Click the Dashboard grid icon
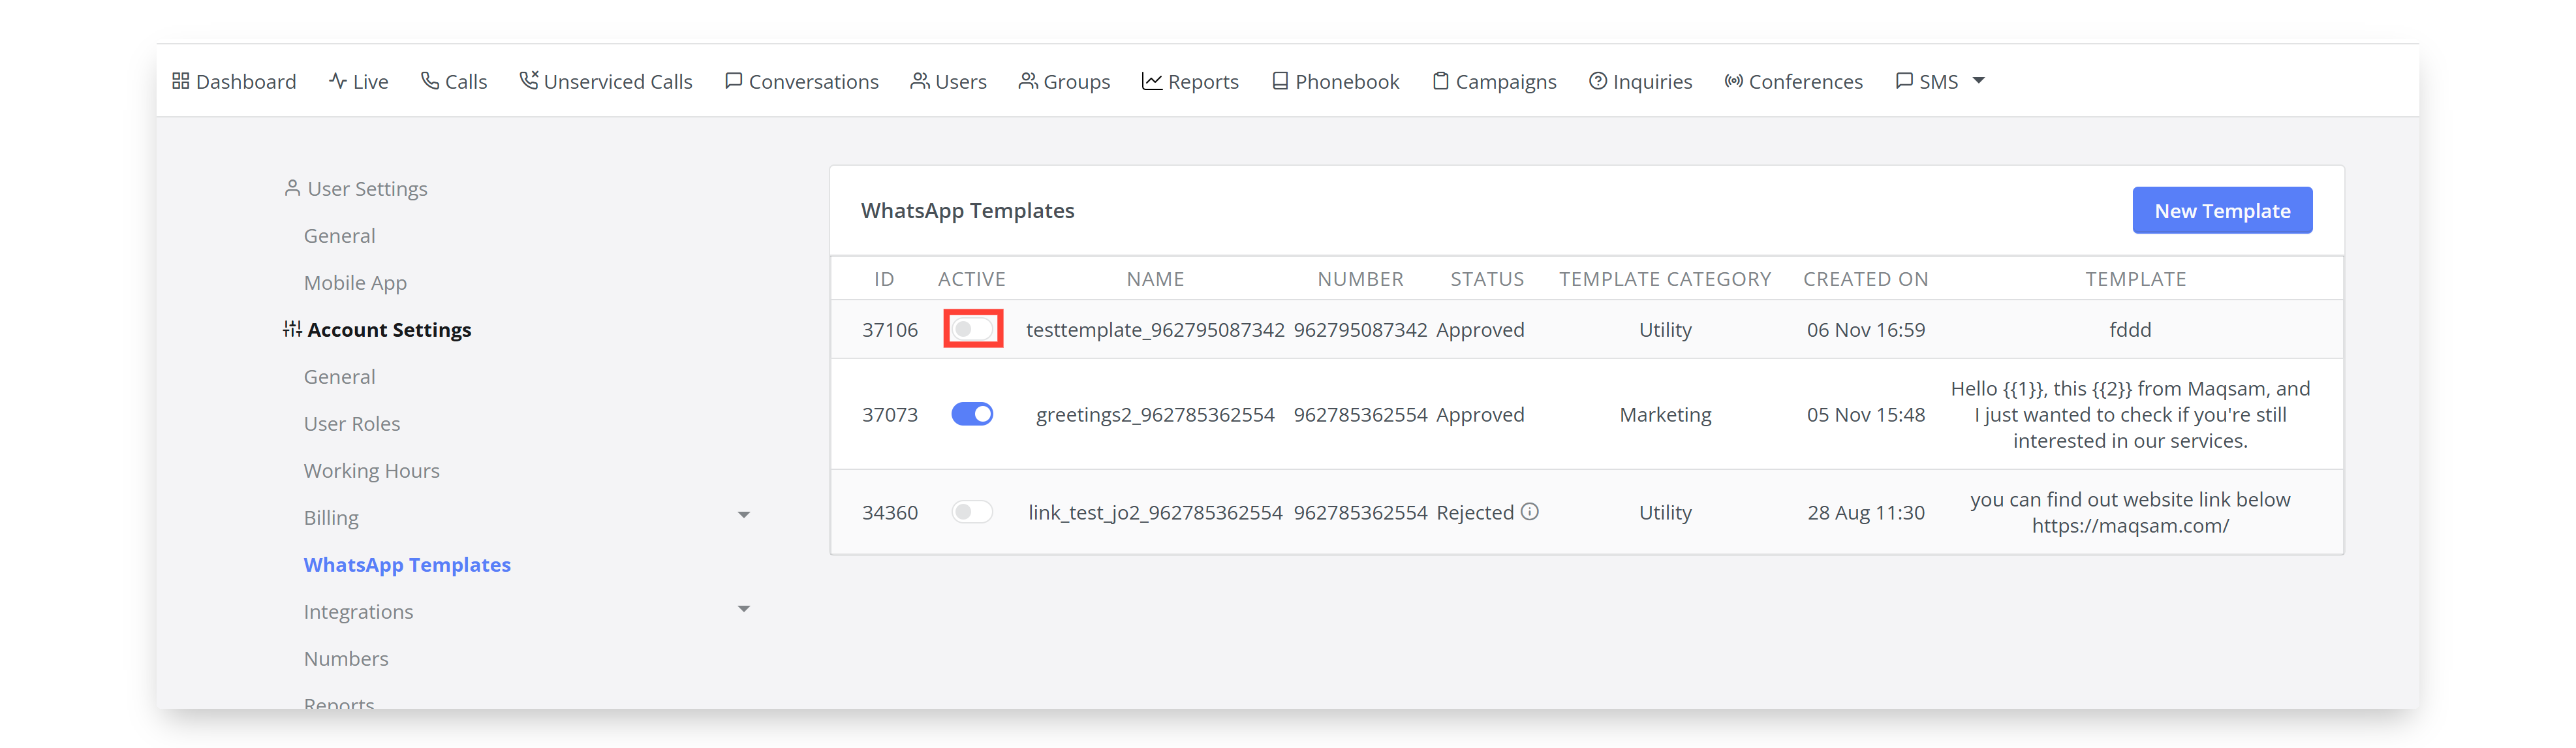Screen dimensions: 2576x748 (181, 81)
